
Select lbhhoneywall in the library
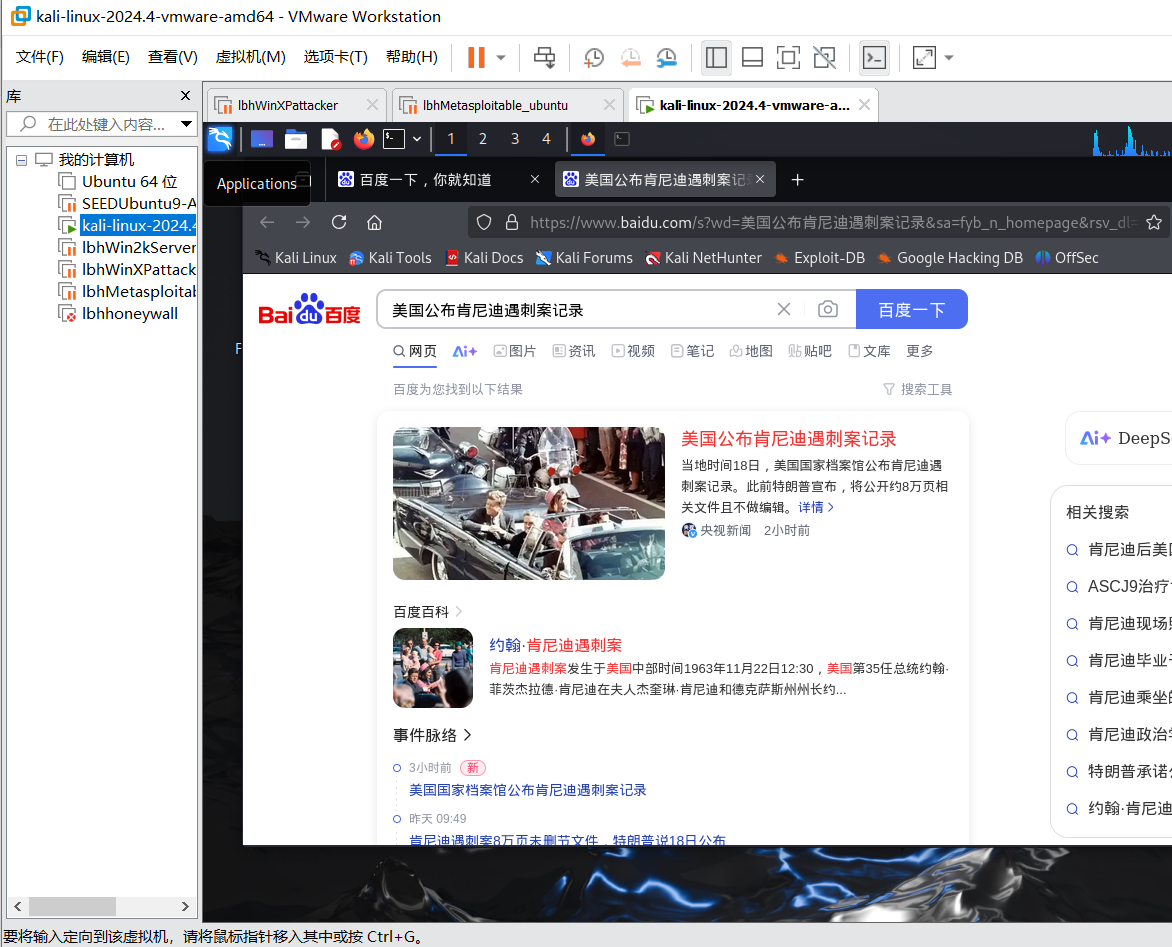click(x=119, y=314)
